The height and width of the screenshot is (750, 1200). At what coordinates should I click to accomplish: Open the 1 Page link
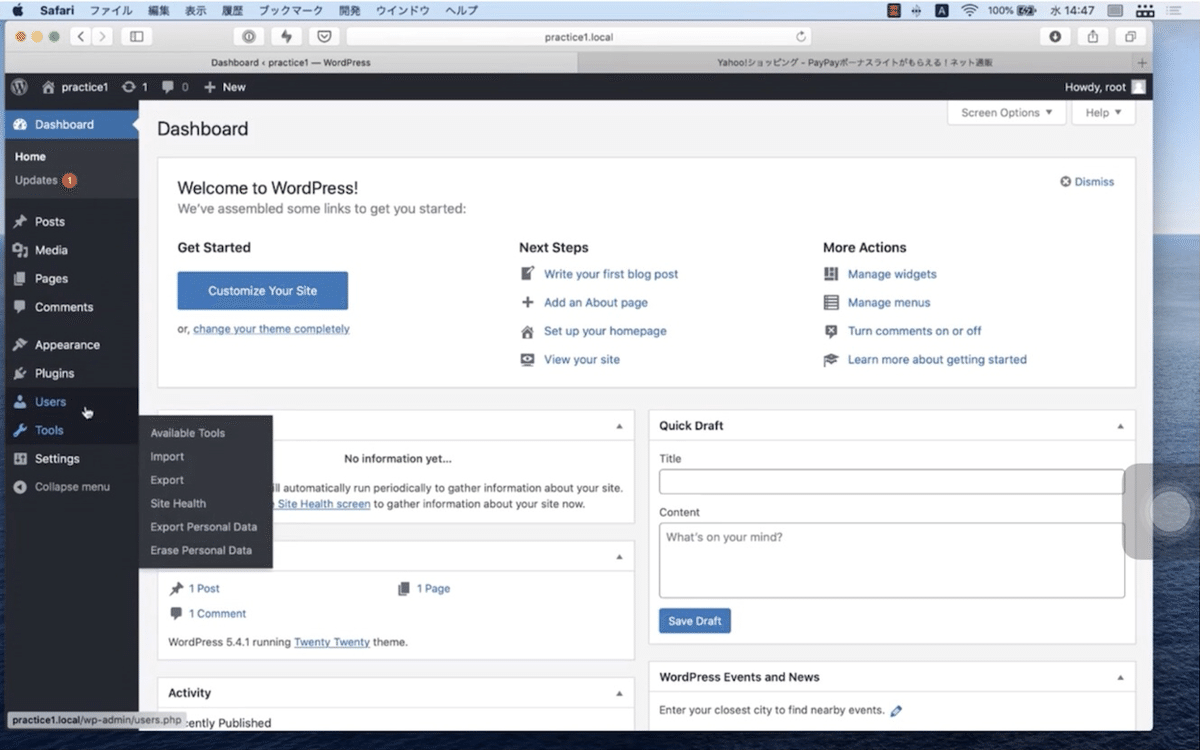click(433, 589)
